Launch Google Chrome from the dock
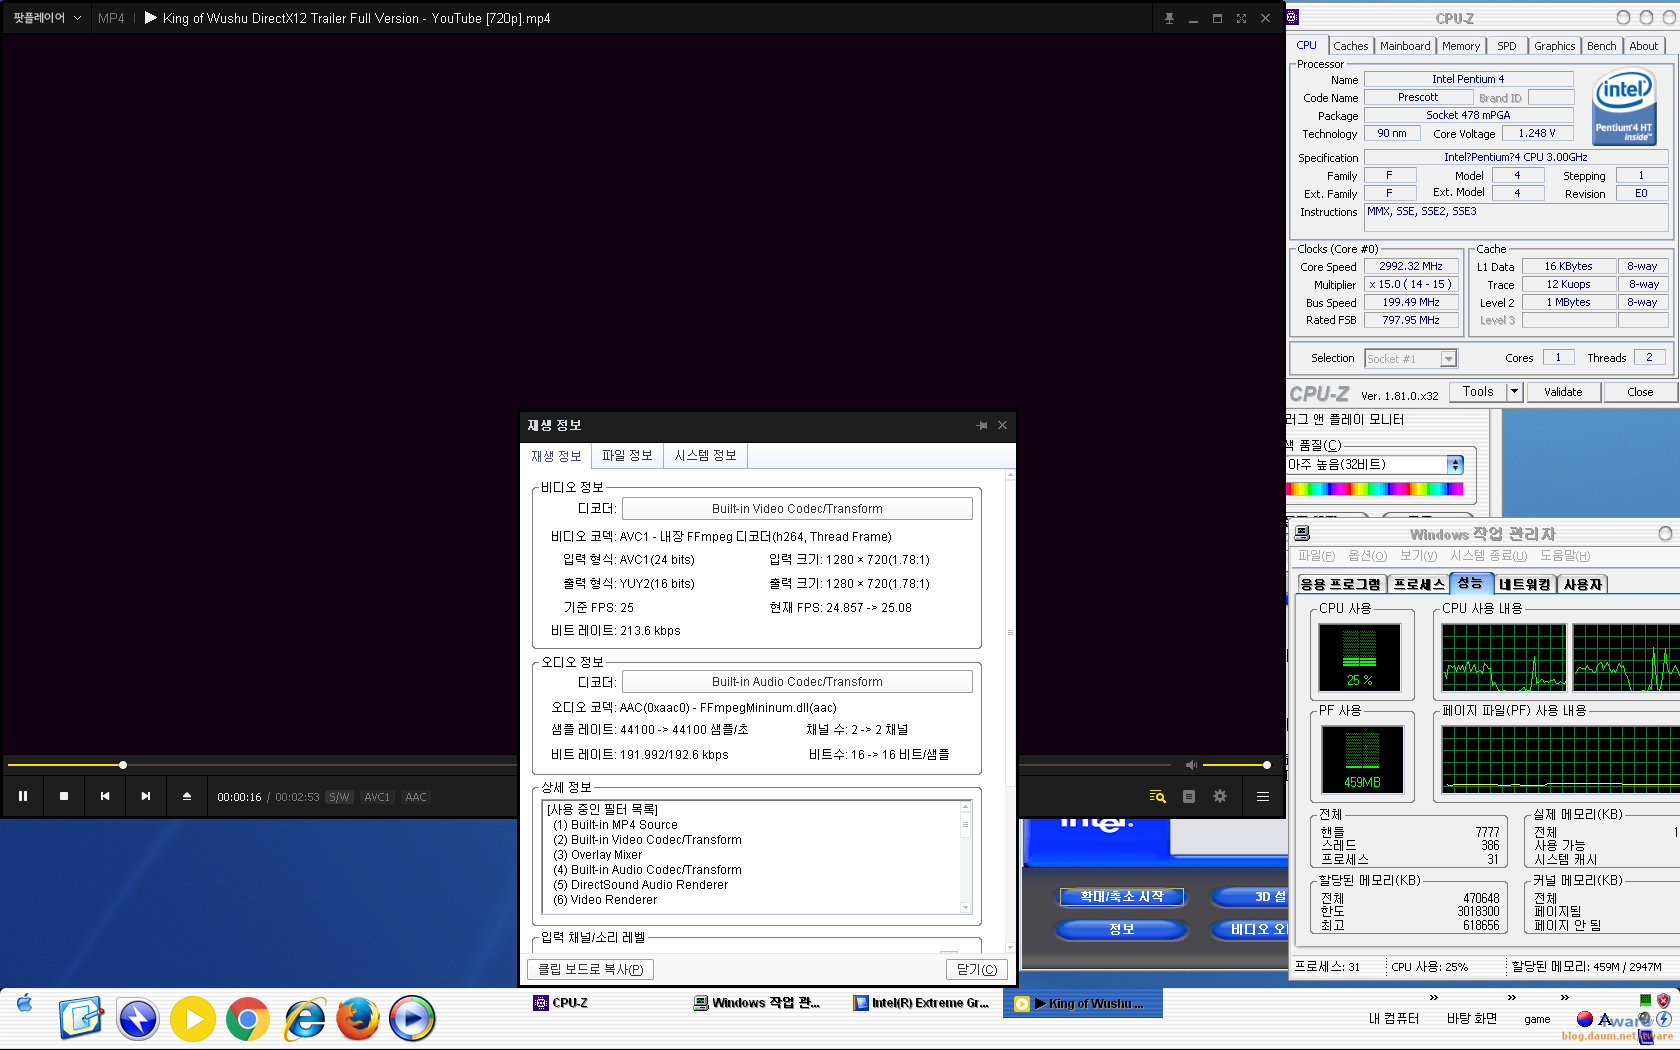This screenshot has height=1050, width=1680. [247, 1019]
